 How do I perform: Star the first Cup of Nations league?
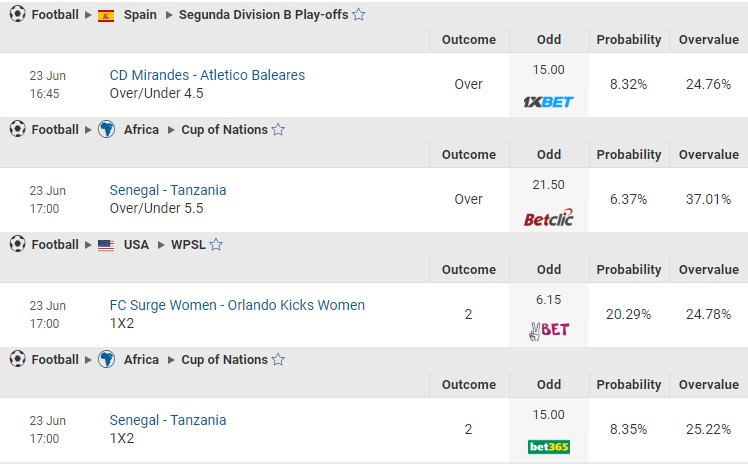click(279, 130)
